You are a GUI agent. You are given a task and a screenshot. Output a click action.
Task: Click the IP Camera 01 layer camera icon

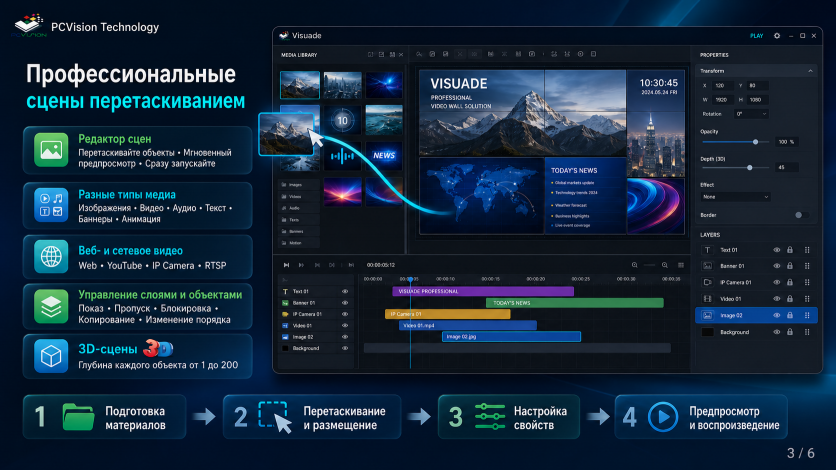point(708,282)
